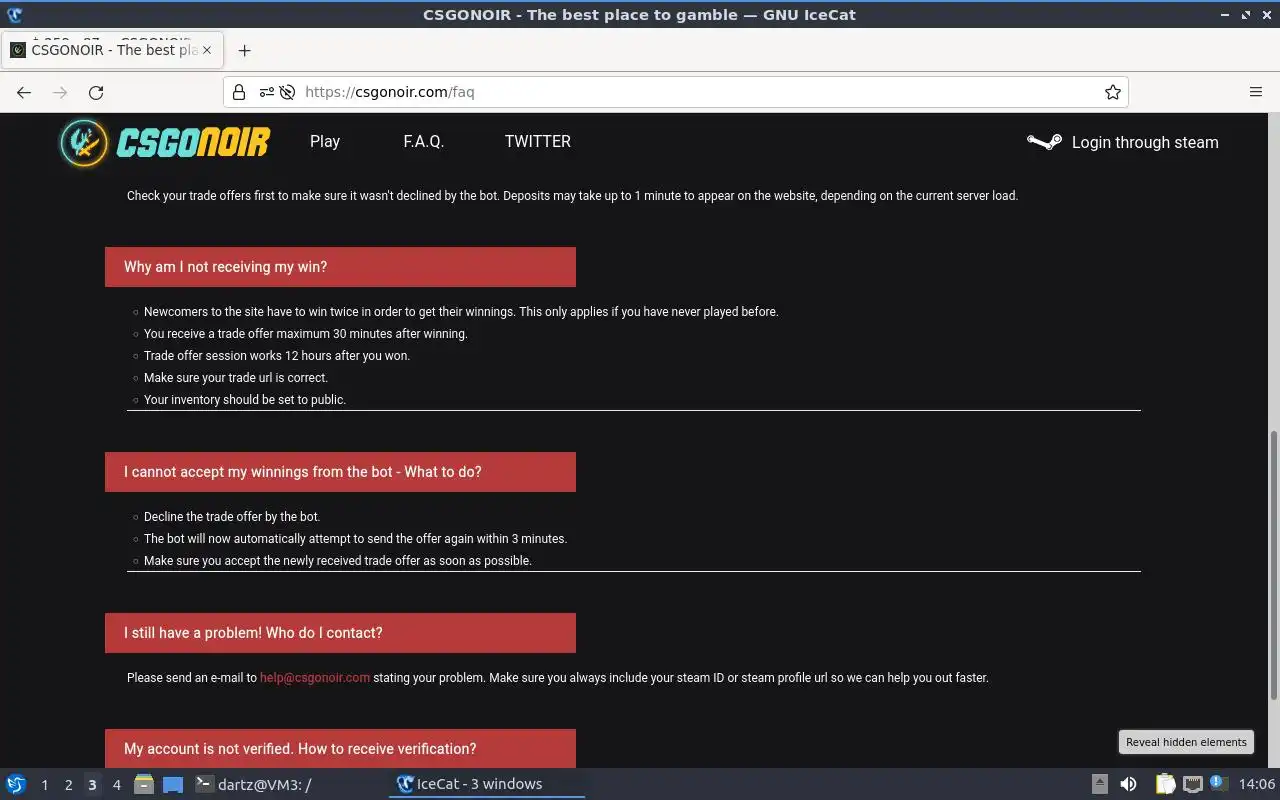The image size is (1280, 800).
Task: Click the window menu icon in title bar
Action: point(15,14)
